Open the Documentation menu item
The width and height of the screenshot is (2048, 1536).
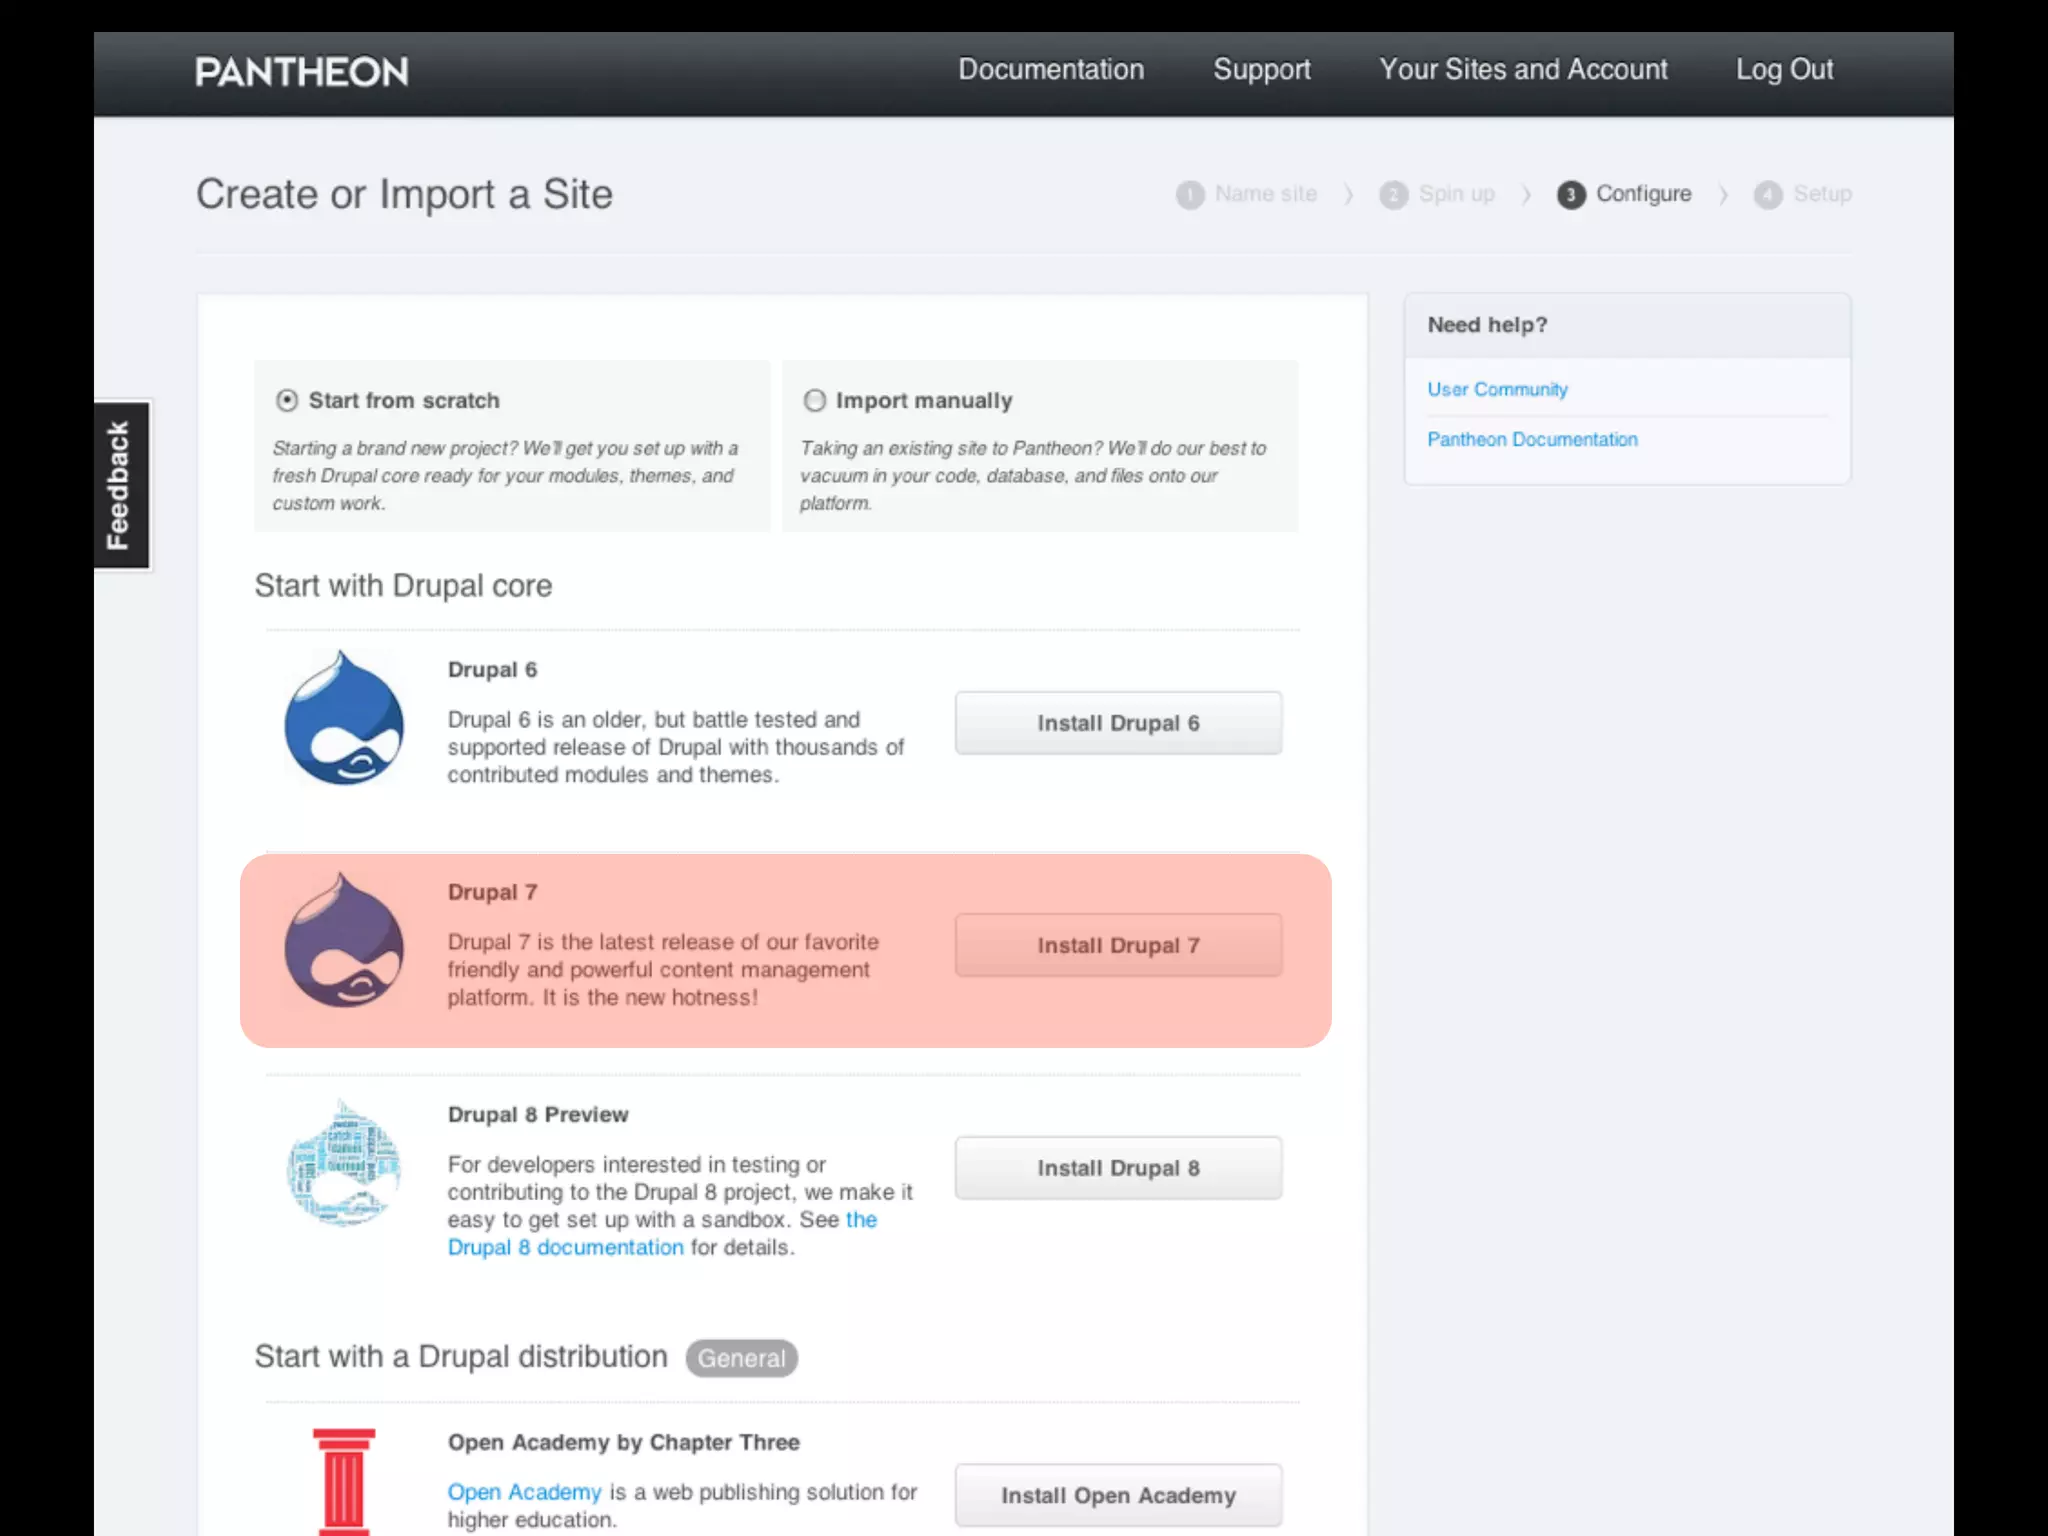point(1051,69)
